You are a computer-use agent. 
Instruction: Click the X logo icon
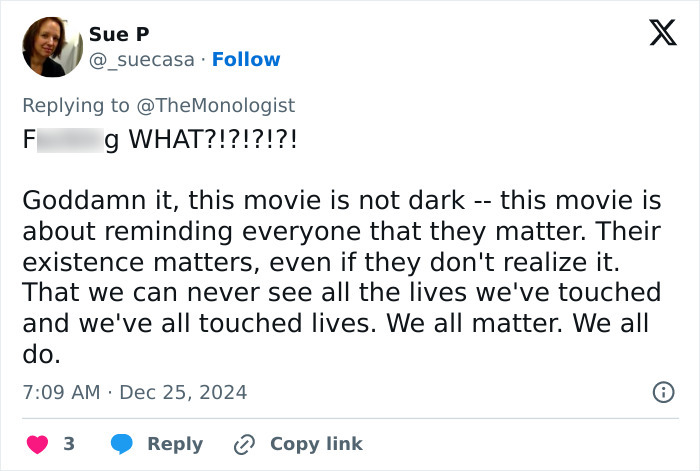point(655,35)
